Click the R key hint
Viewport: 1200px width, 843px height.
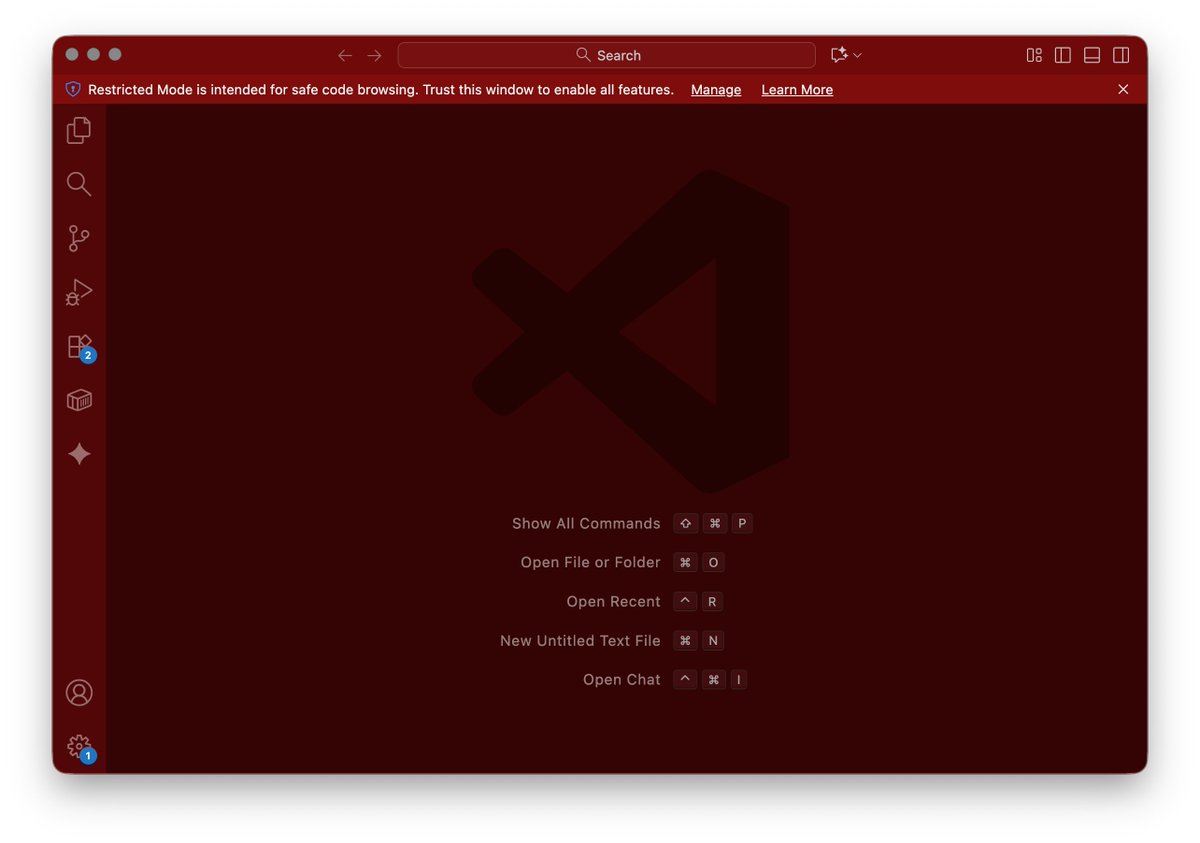click(x=712, y=601)
